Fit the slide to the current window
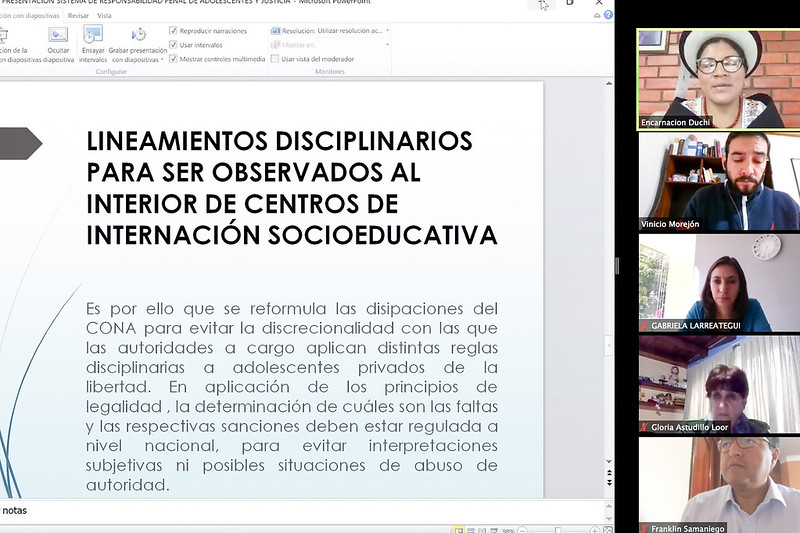 click(608, 530)
